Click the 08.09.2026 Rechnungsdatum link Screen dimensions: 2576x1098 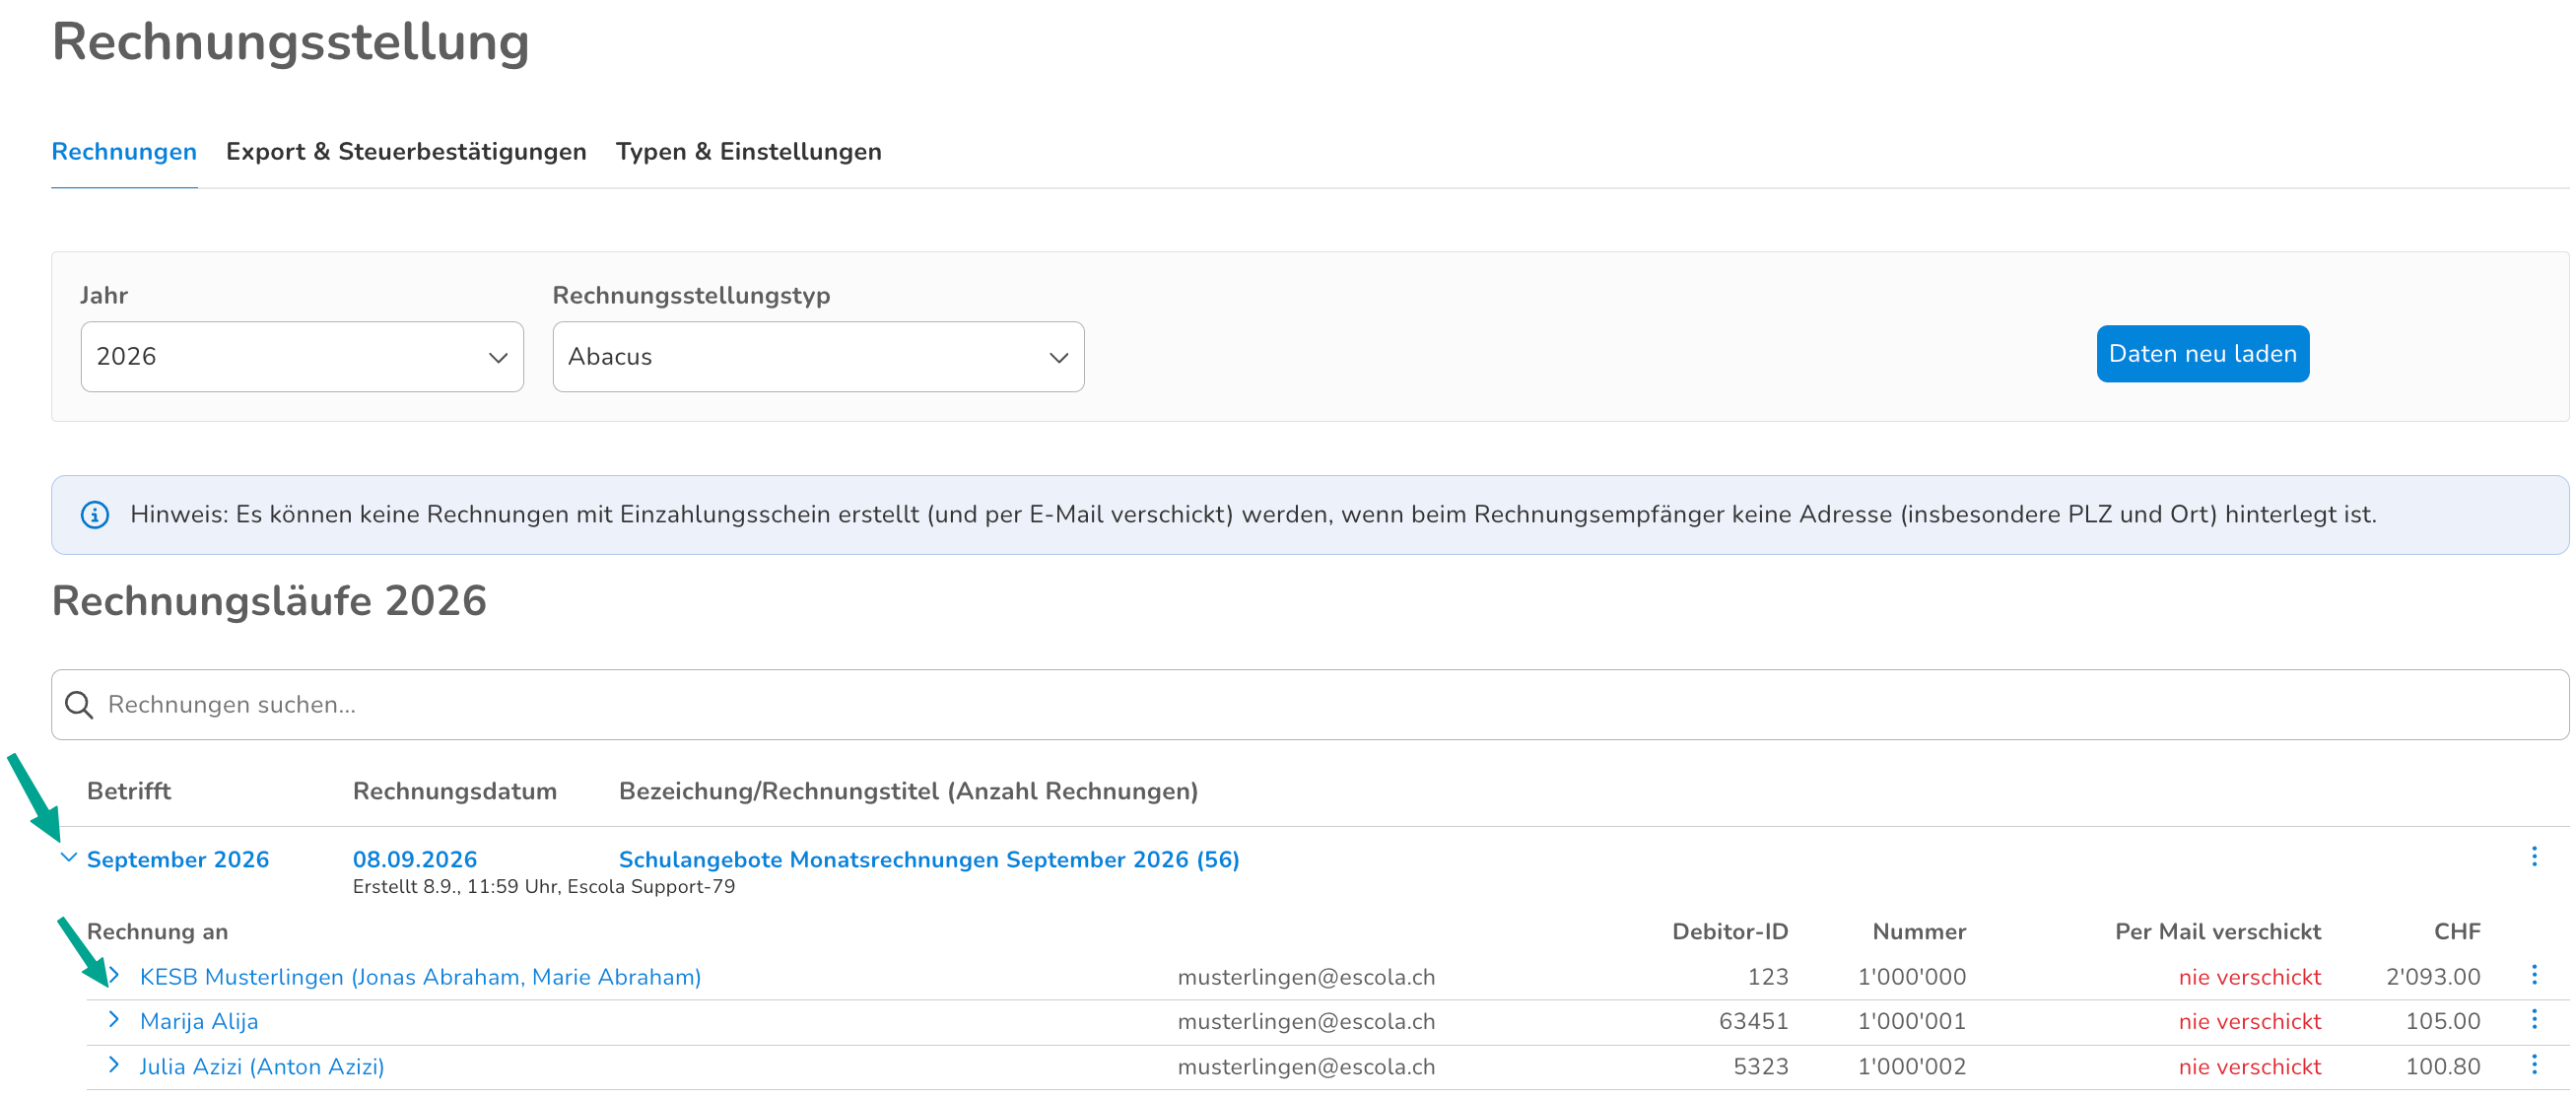pos(415,859)
